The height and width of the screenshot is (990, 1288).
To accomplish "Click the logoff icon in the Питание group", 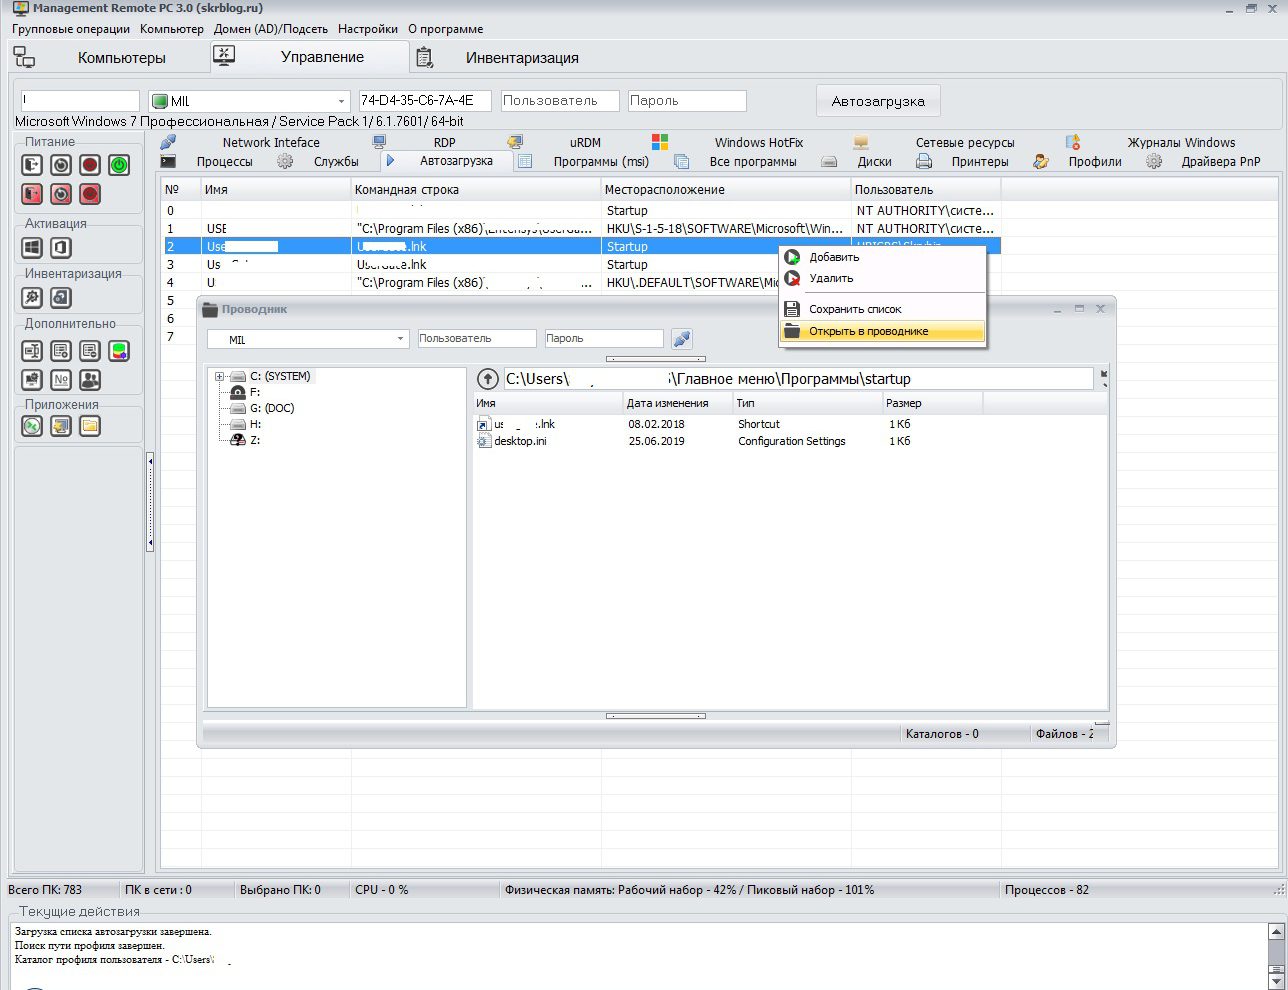I will [x=32, y=165].
